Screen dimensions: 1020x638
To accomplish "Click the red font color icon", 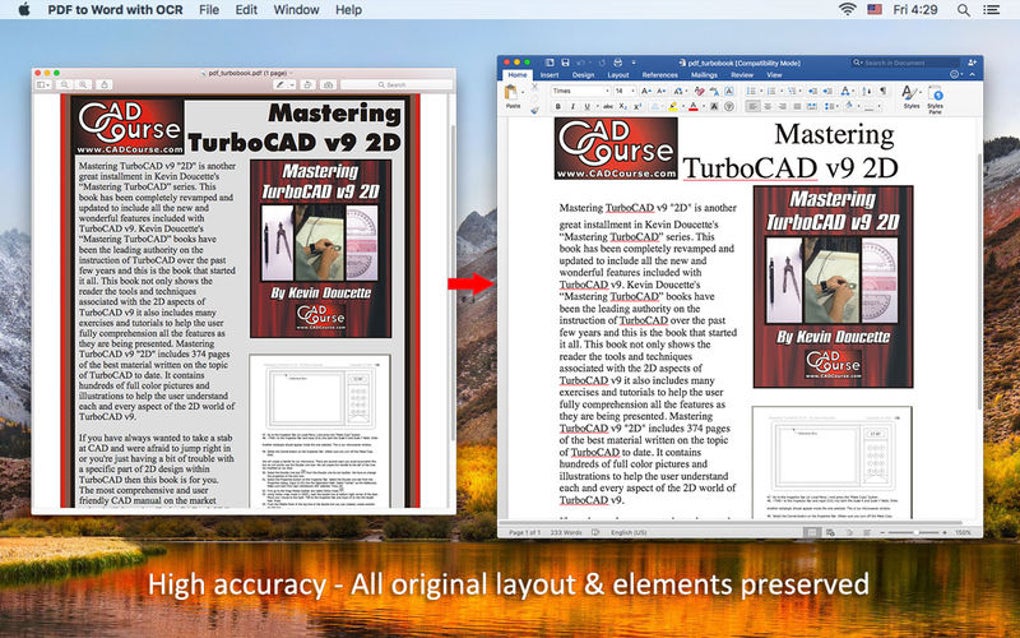I will pos(693,106).
